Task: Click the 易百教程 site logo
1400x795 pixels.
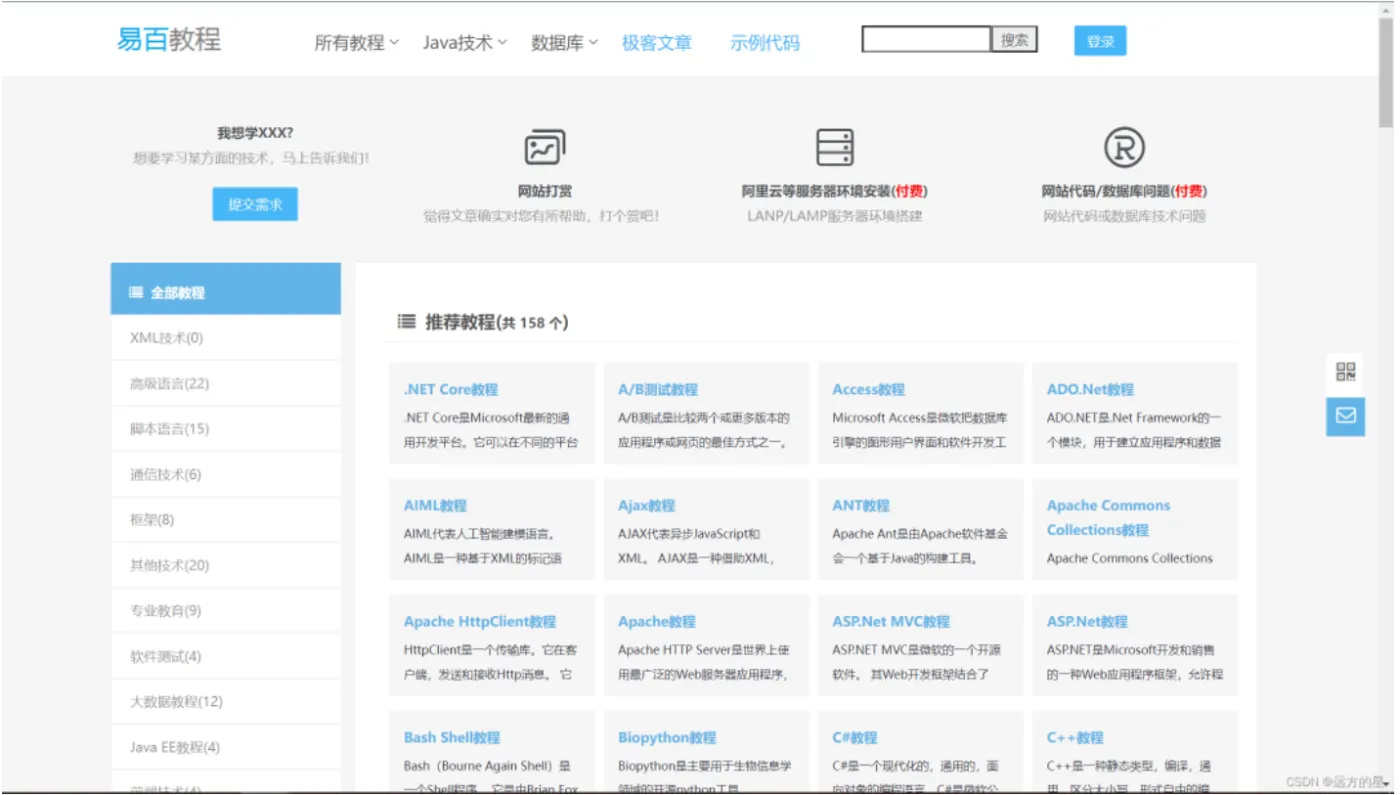Action: [169, 40]
